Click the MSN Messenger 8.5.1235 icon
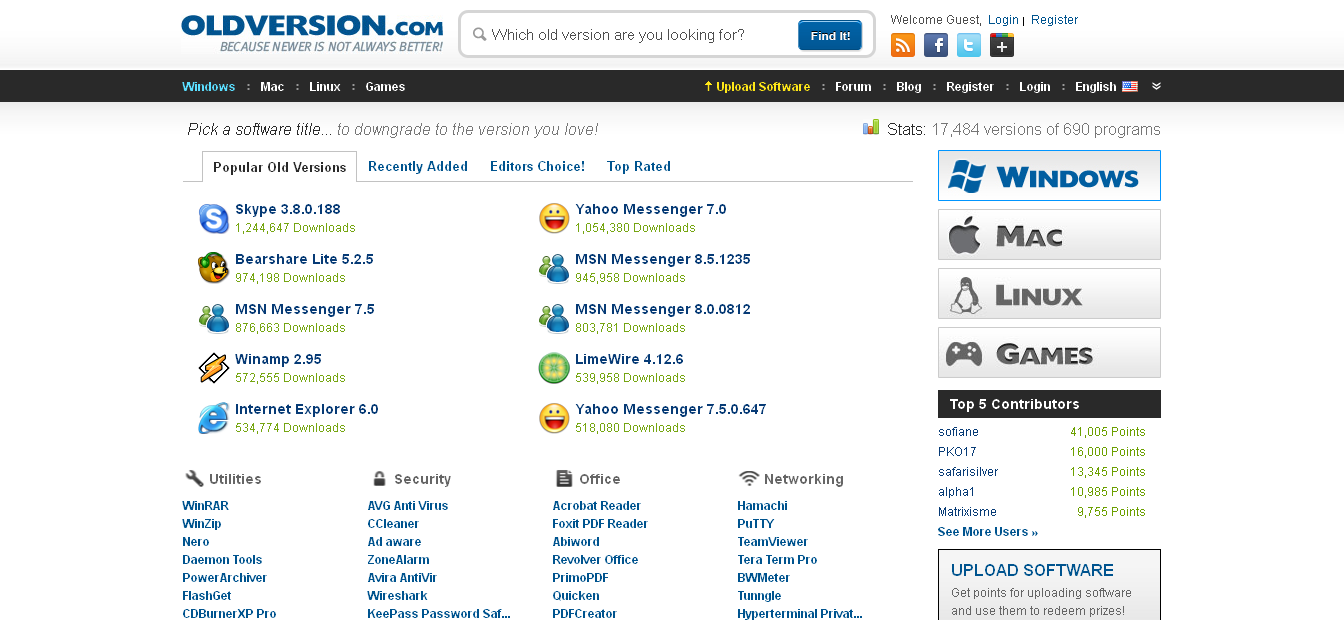 (554, 268)
